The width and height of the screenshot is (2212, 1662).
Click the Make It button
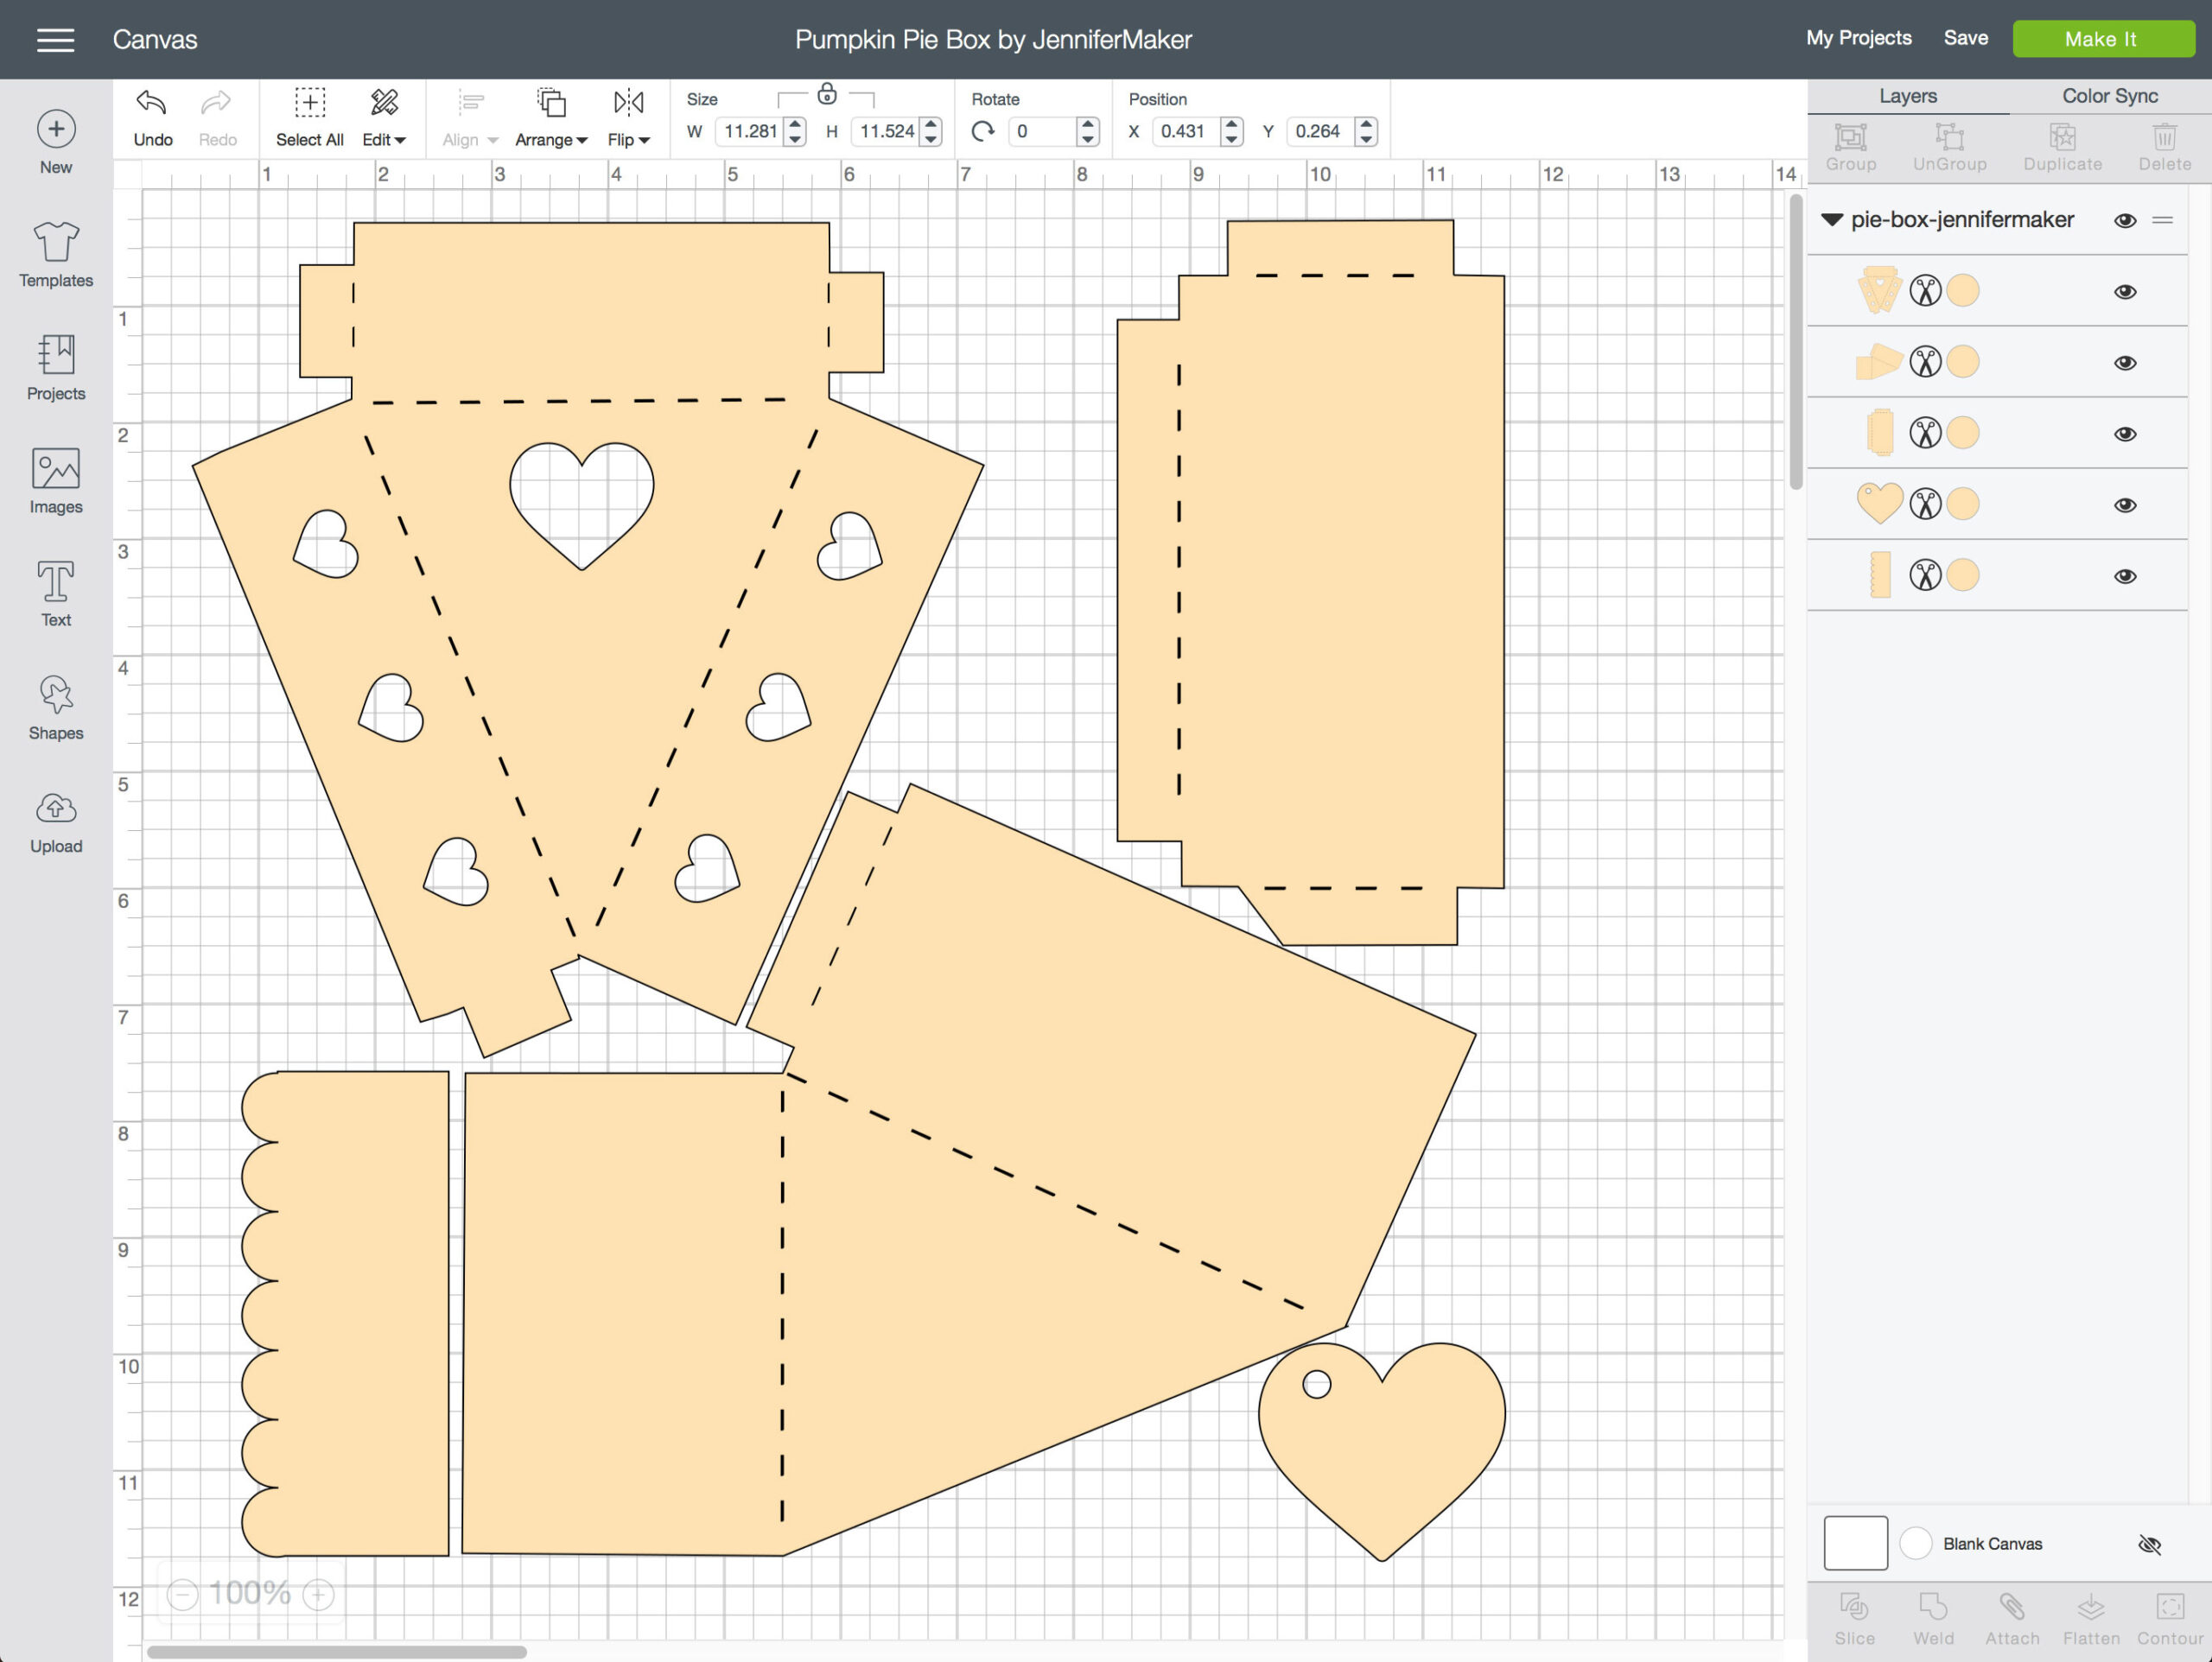pyautogui.click(x=2103, y=39)
